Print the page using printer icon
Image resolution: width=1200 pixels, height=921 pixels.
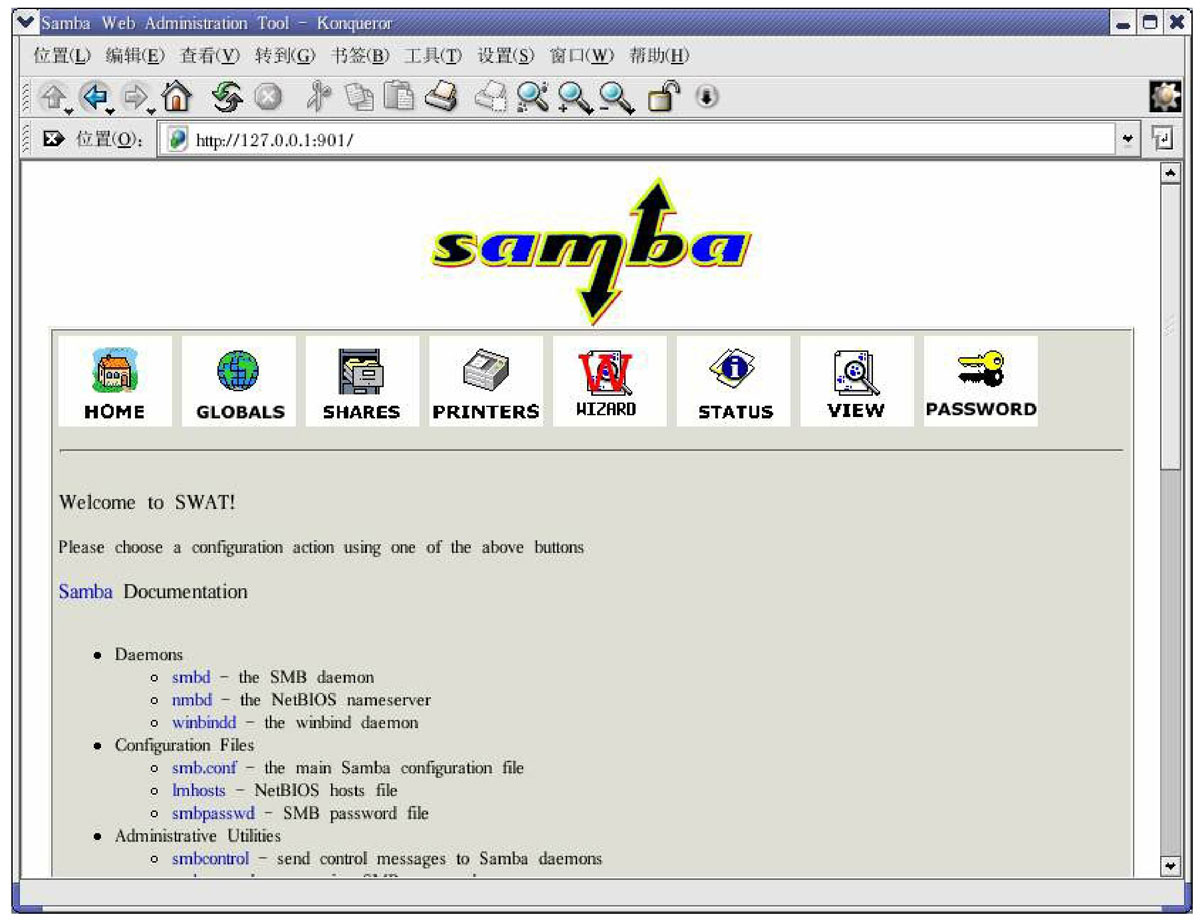click(x=441, y=97)
